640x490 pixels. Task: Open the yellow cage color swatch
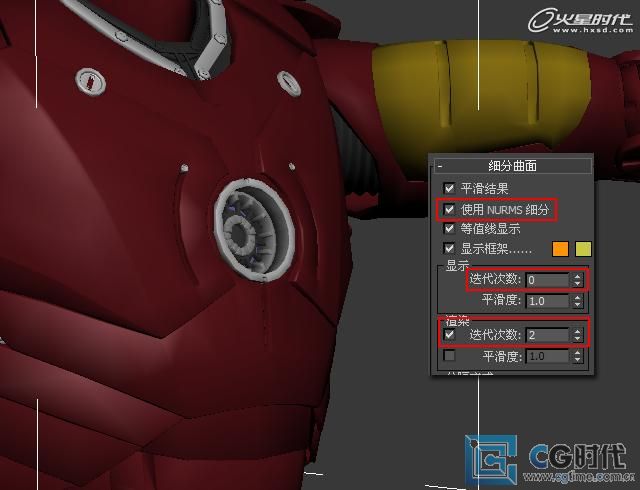point(583,249)
